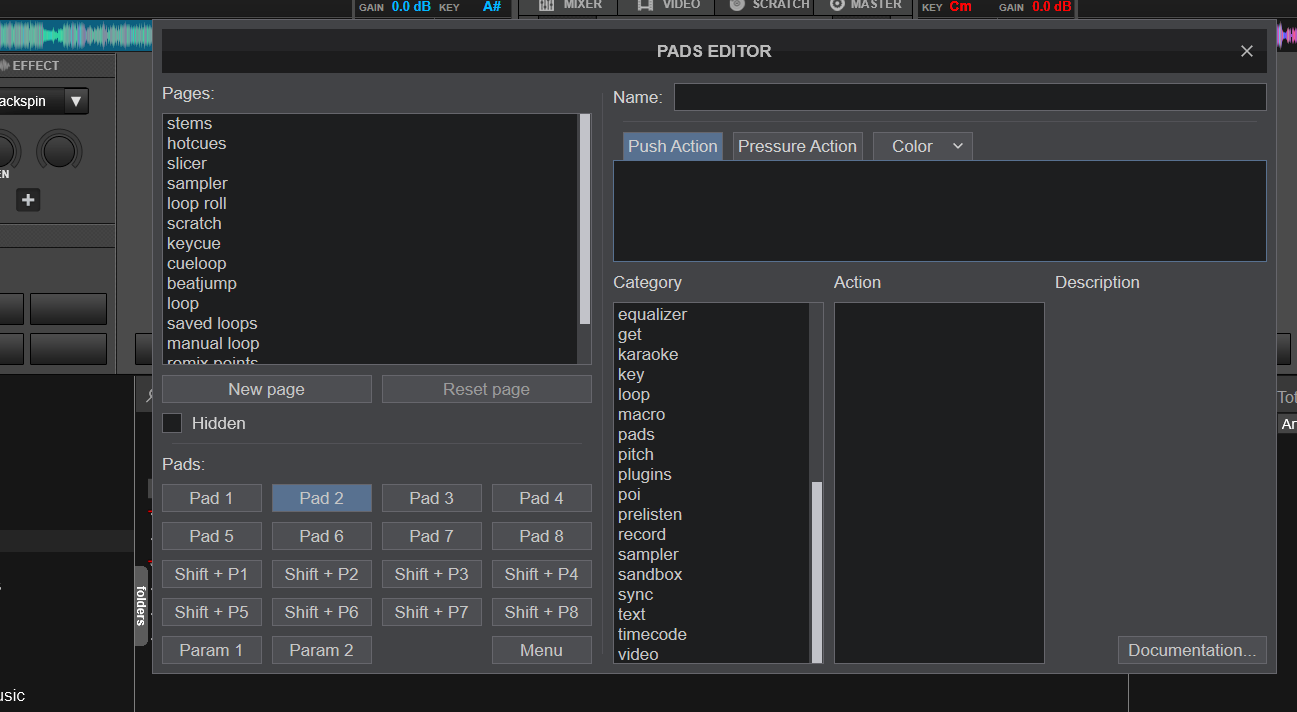Select the Param 2 button
The width and height of the screenshot is (1297, 712).
click(x=321, y=650)
